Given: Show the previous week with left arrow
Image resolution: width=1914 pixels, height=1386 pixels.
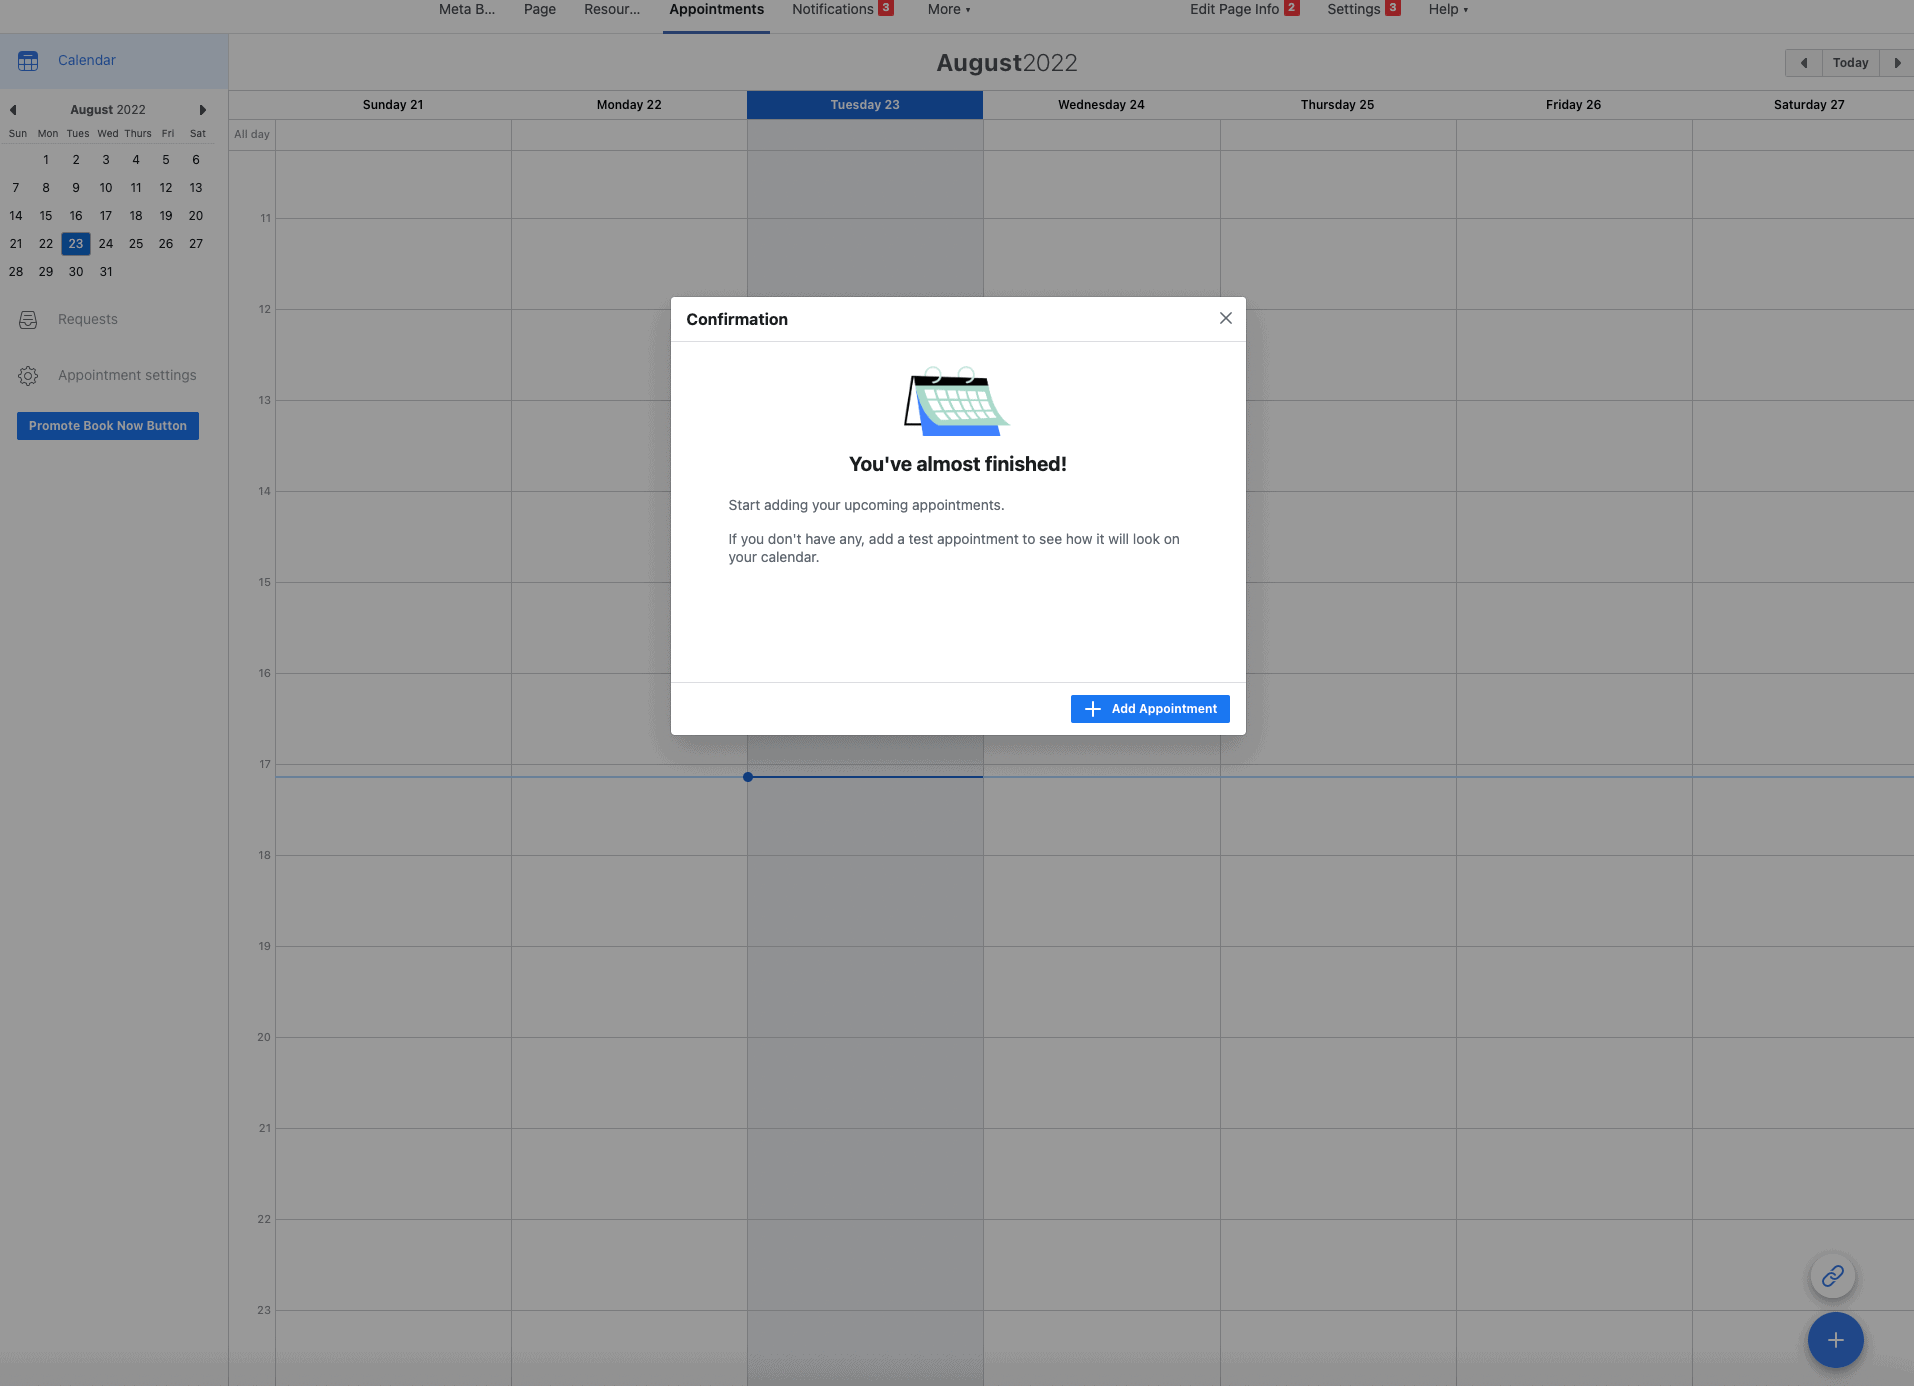Looking at the screenshot, I should click(x=1803, y=63).
